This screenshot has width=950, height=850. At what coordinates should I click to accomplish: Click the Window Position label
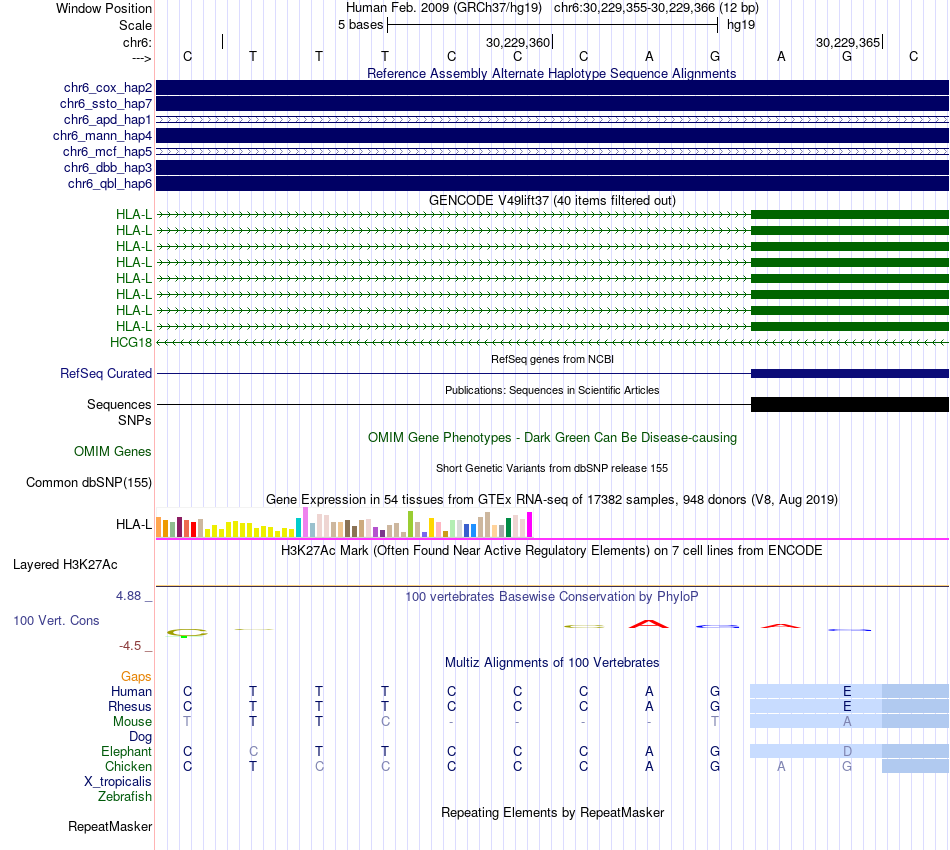point(104,8)
